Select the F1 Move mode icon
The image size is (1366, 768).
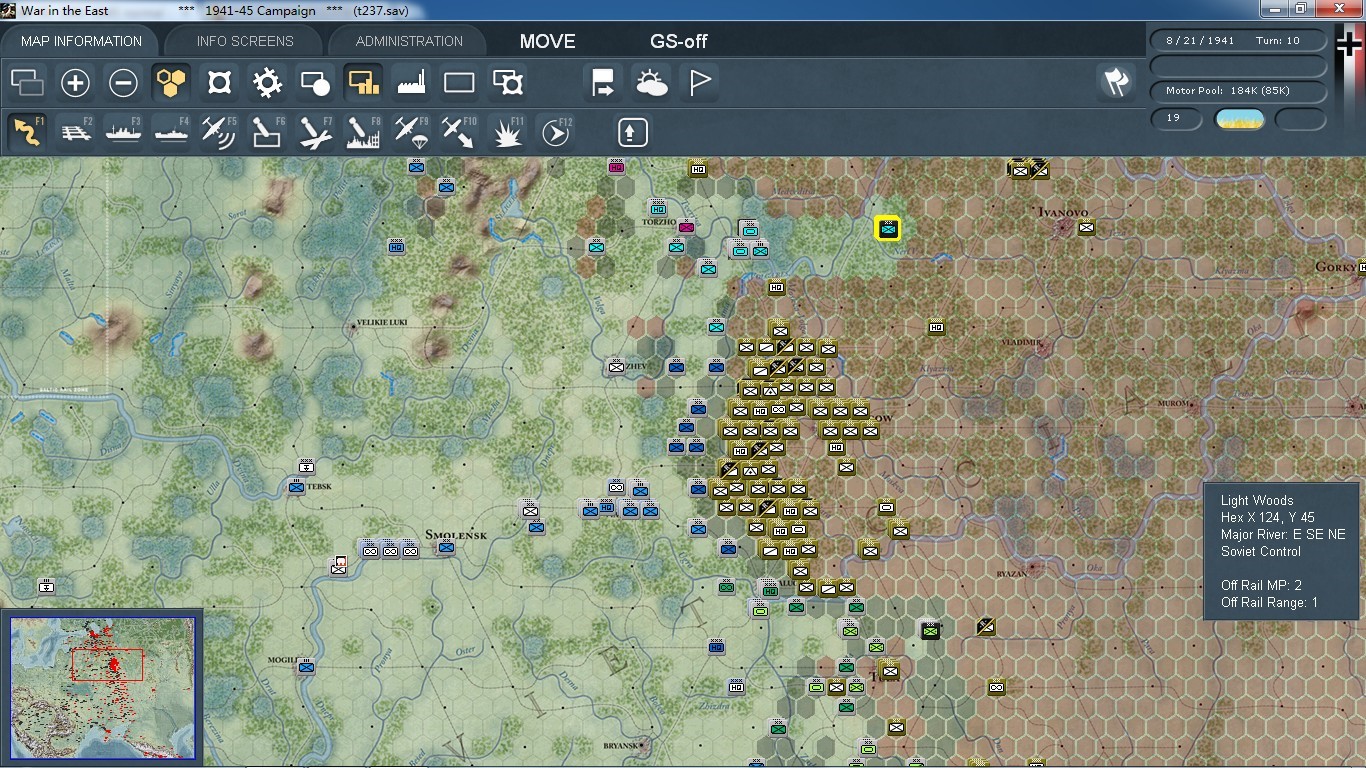(27, 132)
